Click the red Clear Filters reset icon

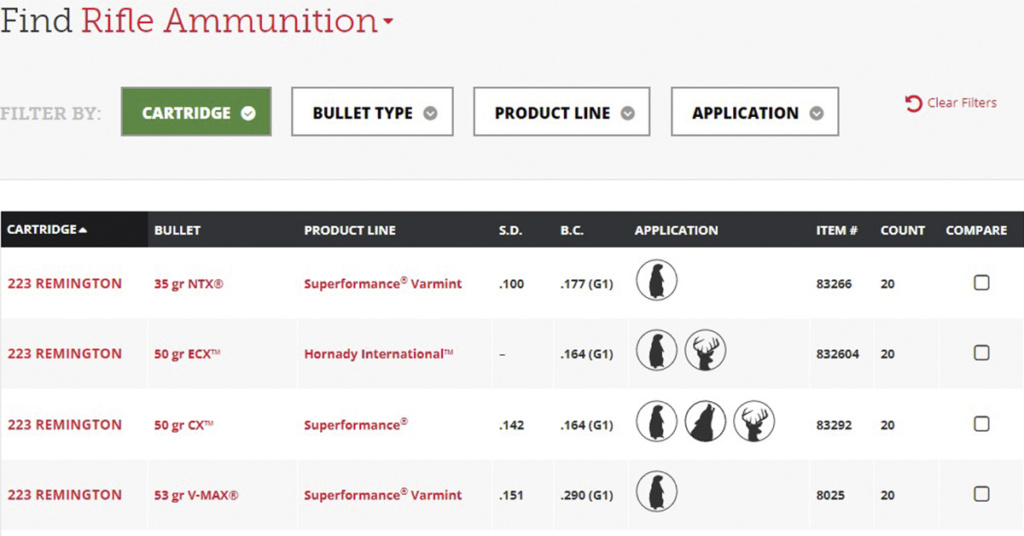click(x=913, y=103)
